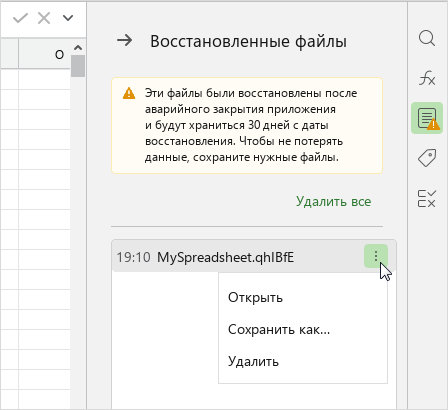
Task: Click the 19:10 timestamp text
Action: click(133, 257)
